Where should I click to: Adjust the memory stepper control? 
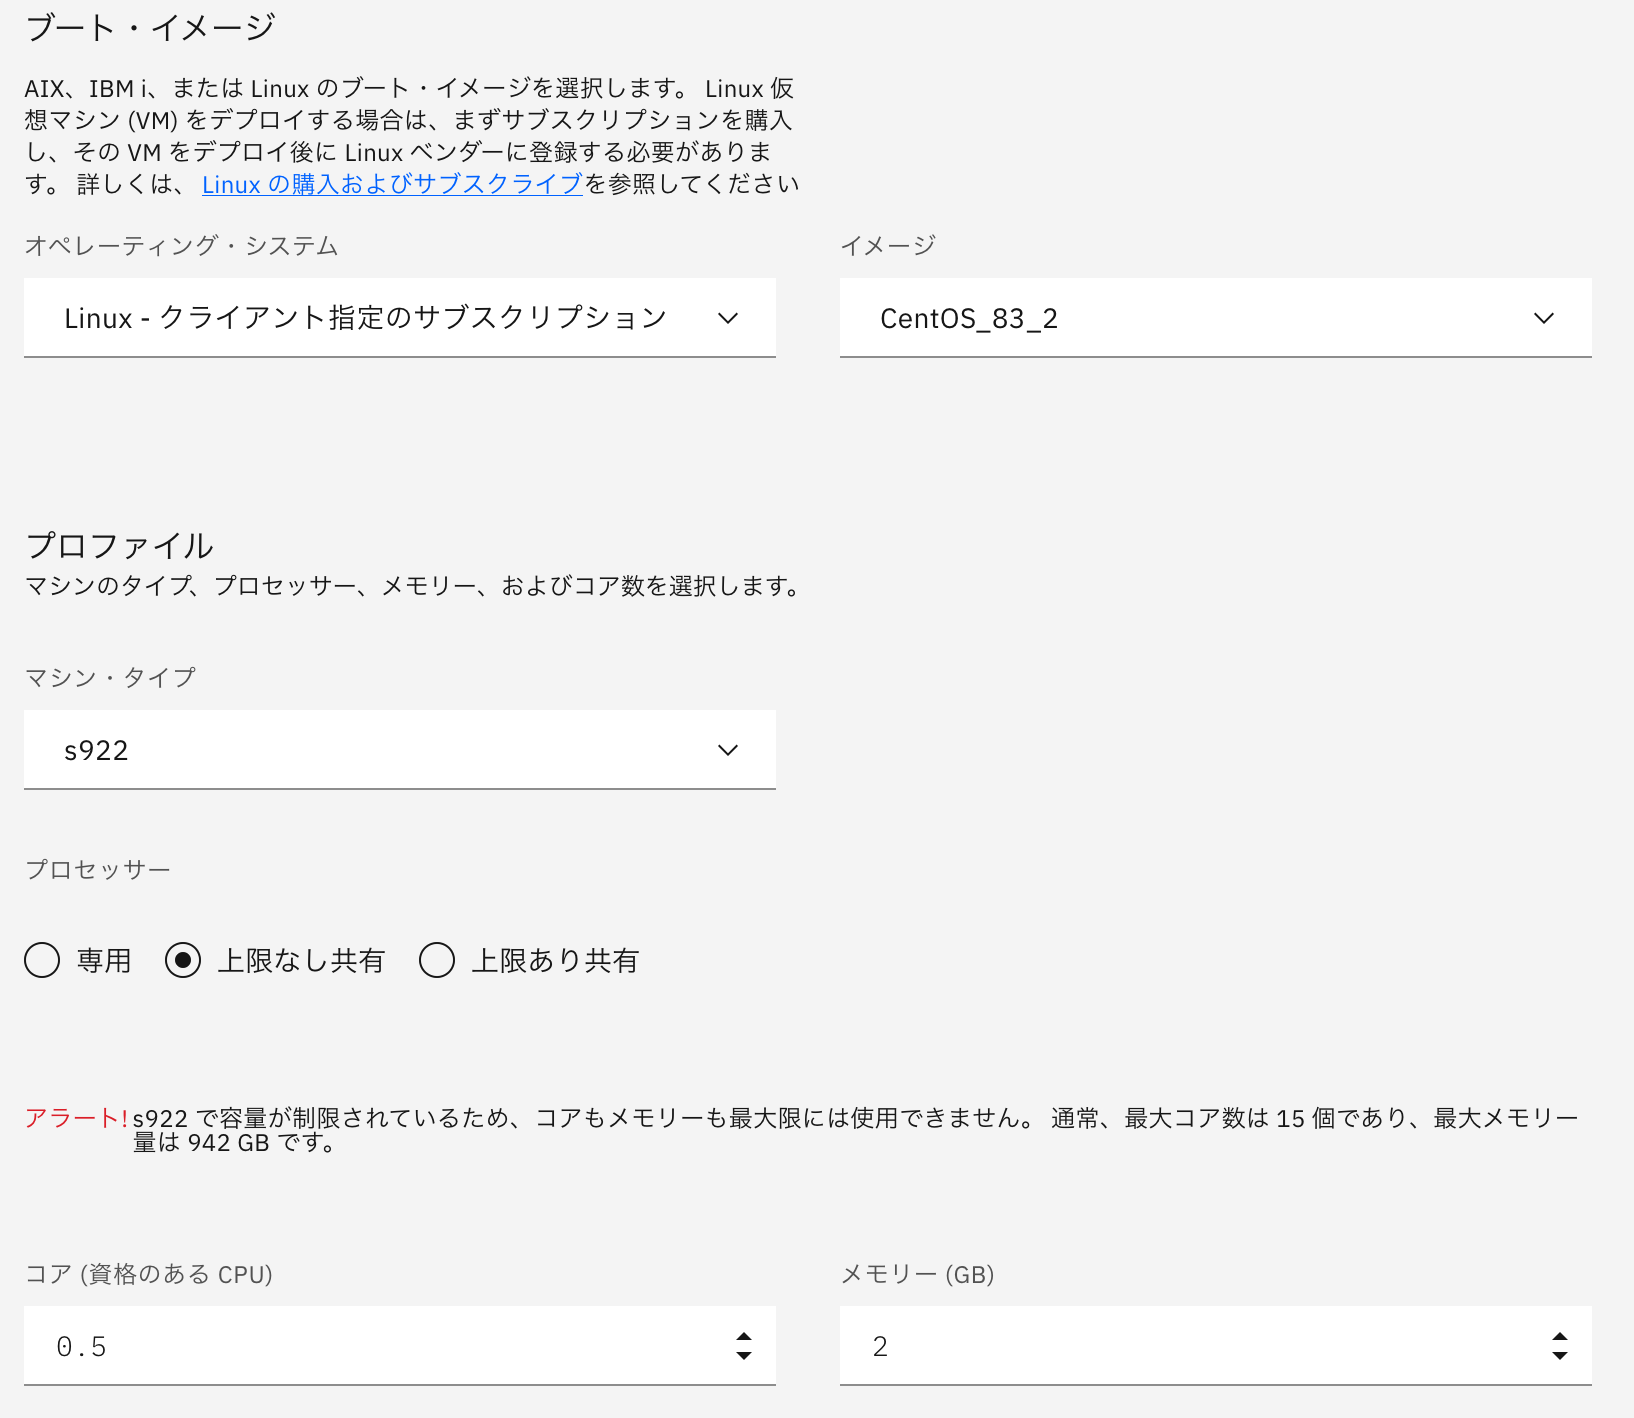(1559, 1346)
